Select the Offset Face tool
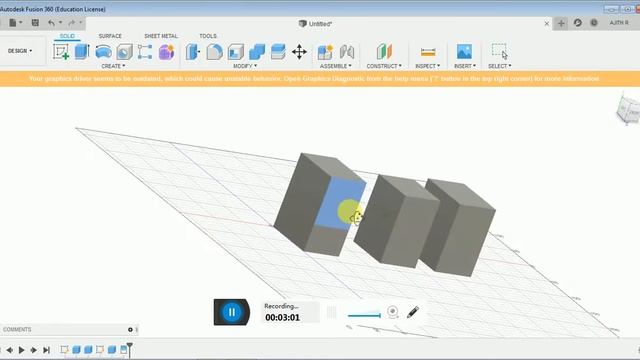This screenshot has height=360, width=640. pos(278,52)
